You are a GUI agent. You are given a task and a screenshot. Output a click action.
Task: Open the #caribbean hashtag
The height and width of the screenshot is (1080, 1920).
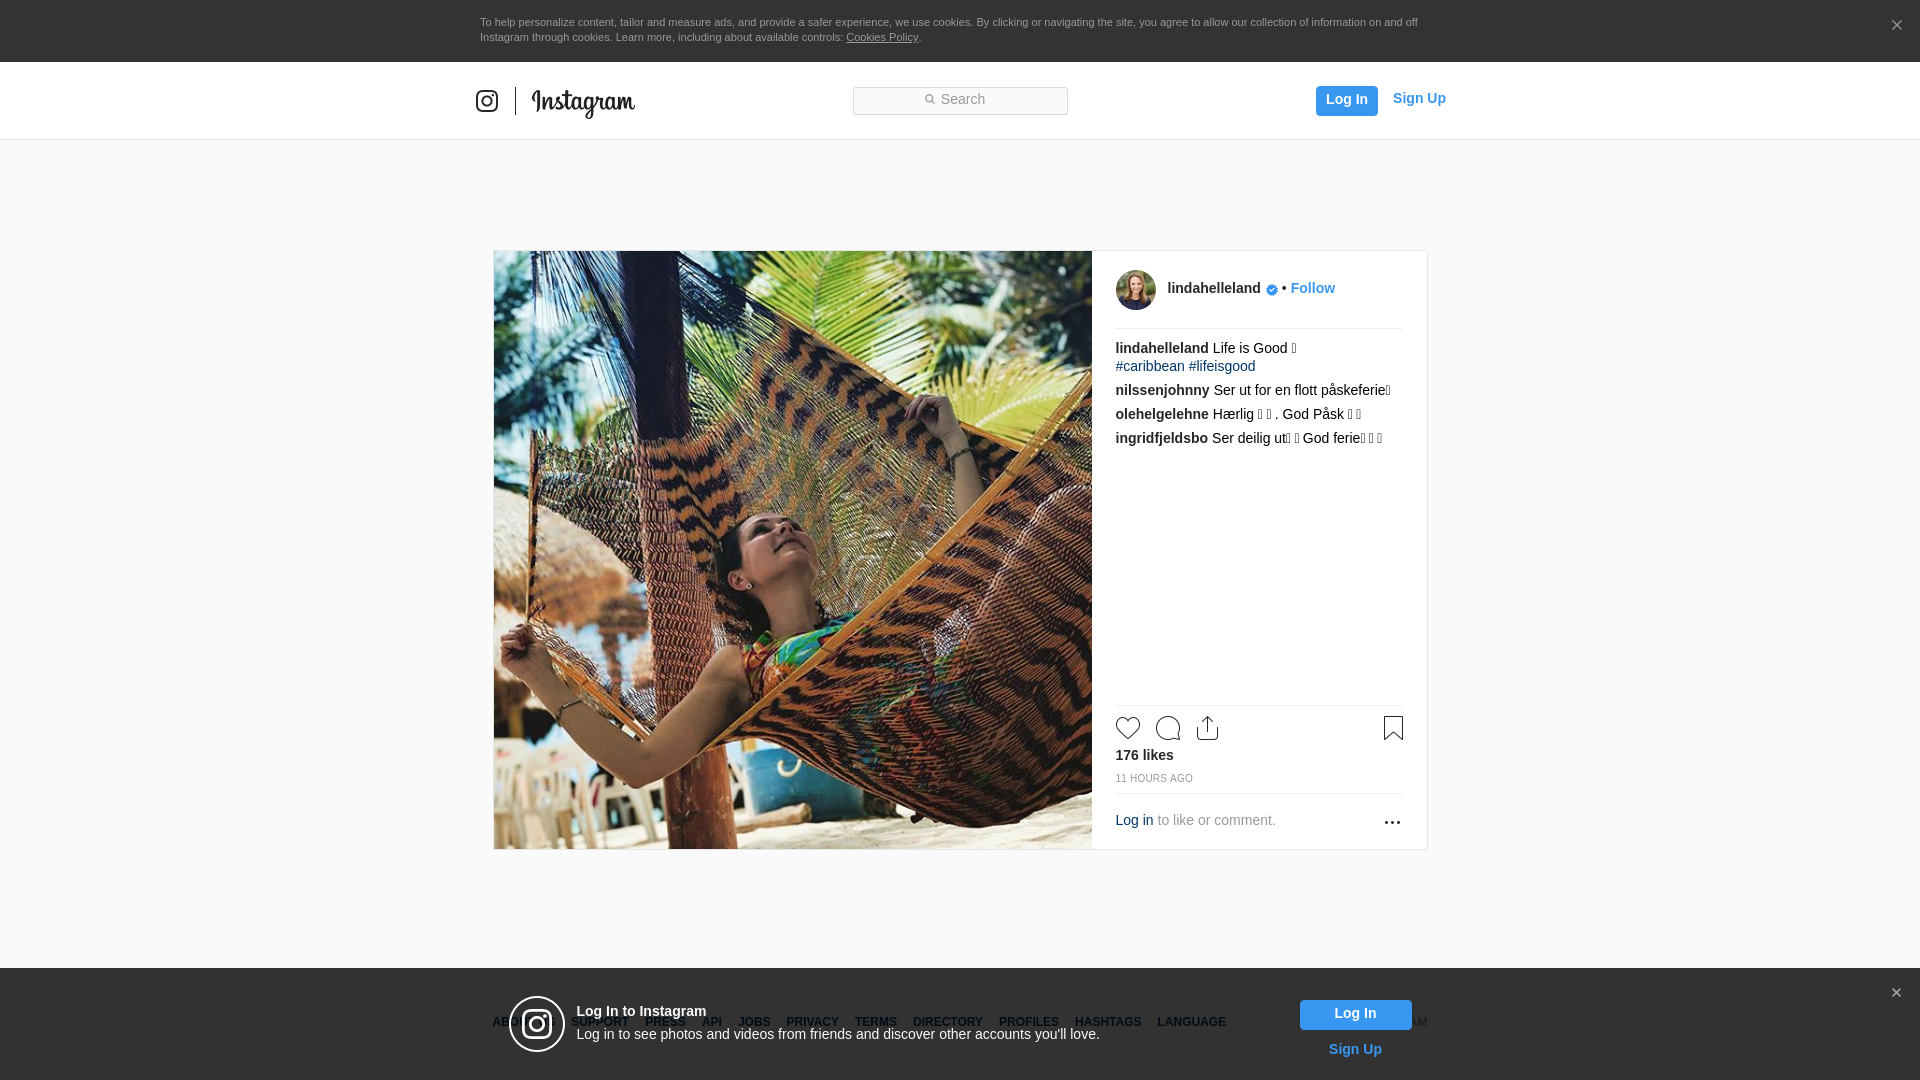(x=1150, y=366)
